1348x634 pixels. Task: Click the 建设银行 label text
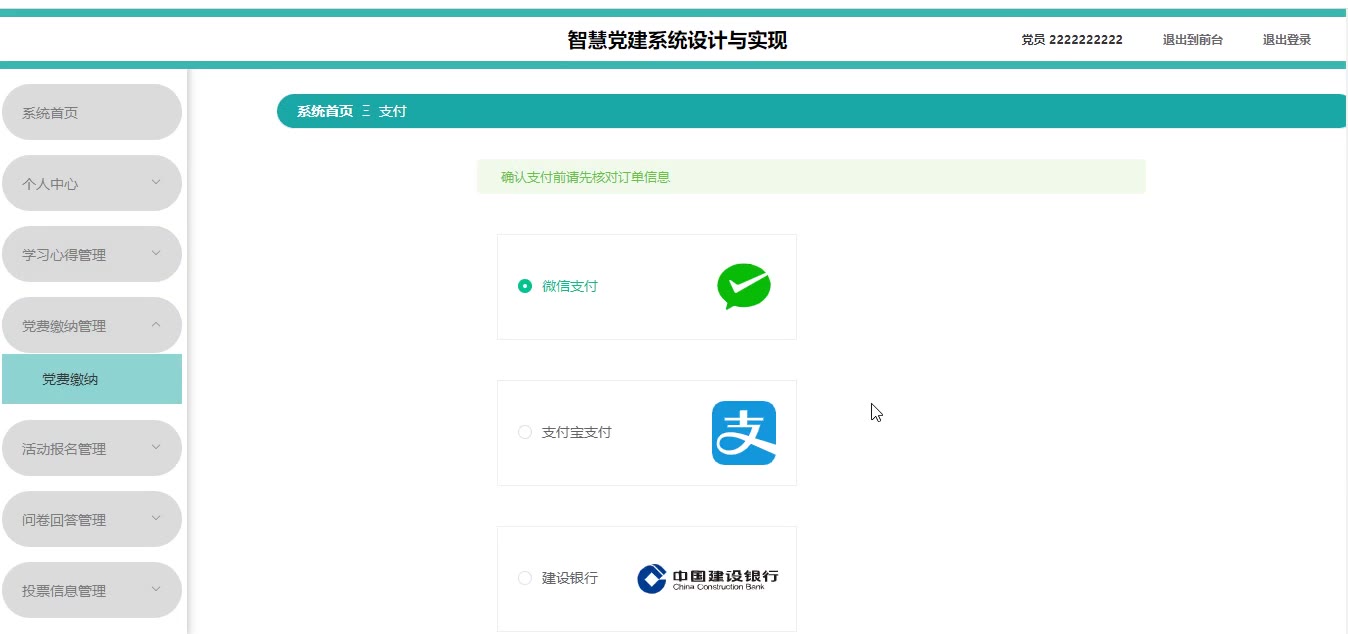click(570, 578)
